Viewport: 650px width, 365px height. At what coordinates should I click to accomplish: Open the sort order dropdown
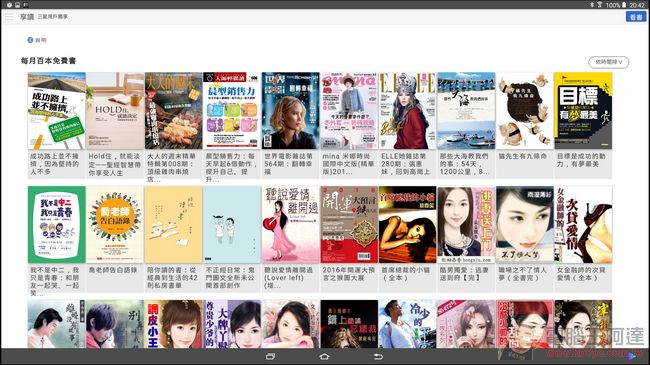tap(609, 62)
